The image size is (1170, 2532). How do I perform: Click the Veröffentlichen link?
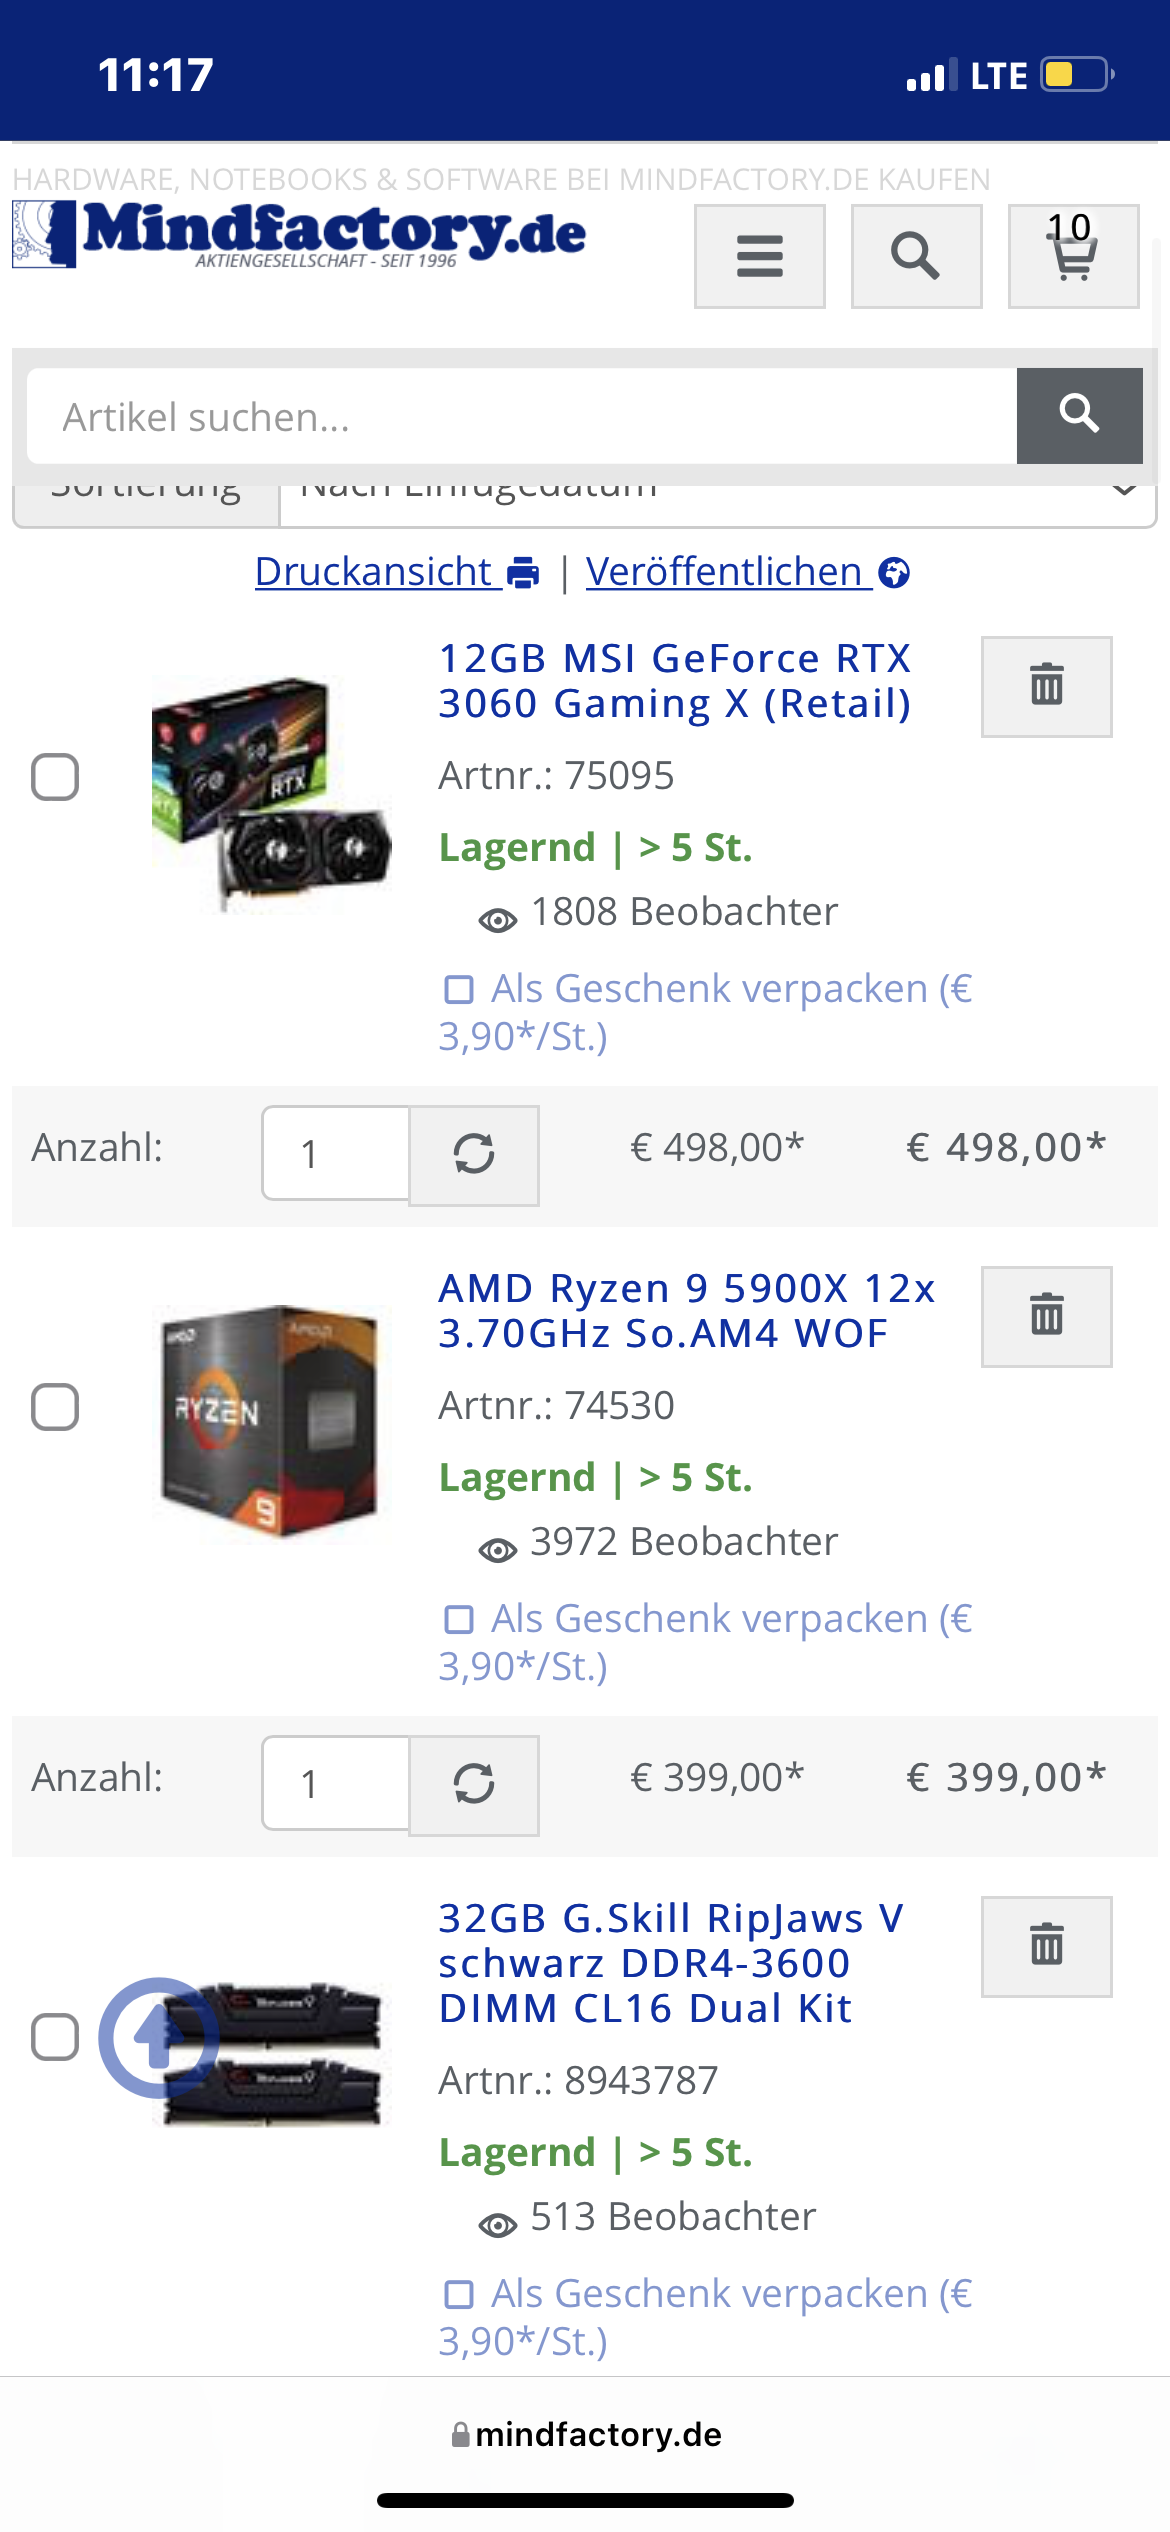pyautogui.click(x=748, y=572)
